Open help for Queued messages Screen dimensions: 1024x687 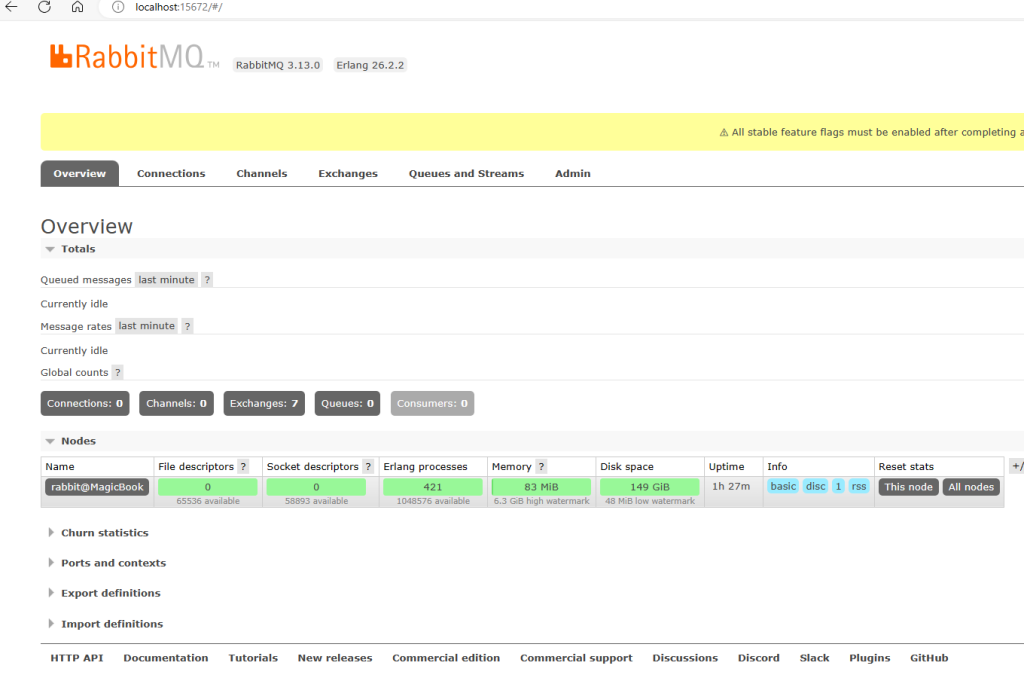[207, 280]
